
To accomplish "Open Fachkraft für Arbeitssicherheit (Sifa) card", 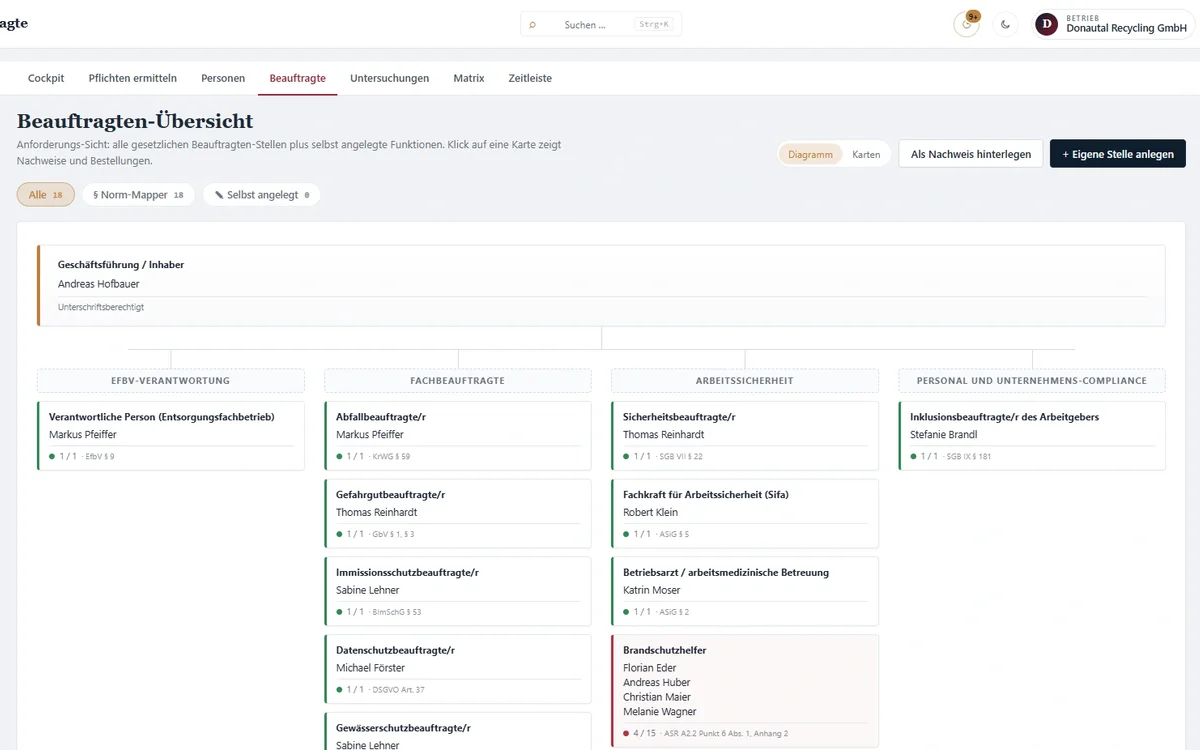I will pos(745,514).
